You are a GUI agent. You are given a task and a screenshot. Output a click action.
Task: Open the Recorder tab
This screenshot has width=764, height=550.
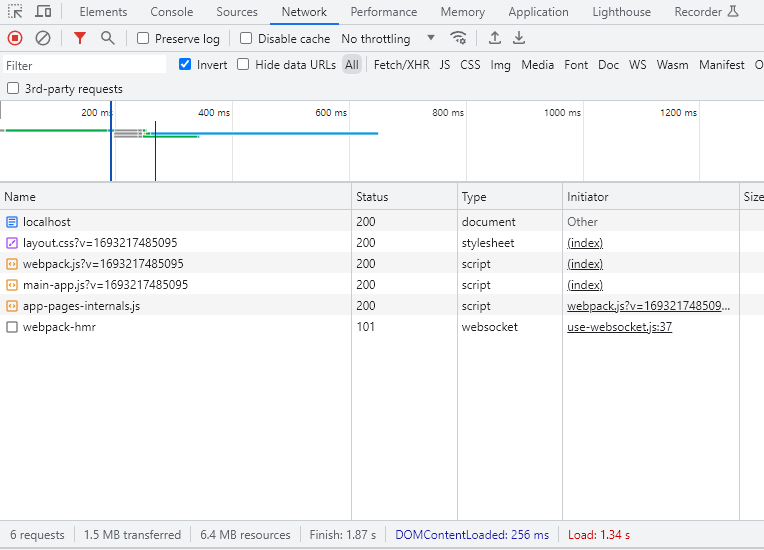click(698, 12)
